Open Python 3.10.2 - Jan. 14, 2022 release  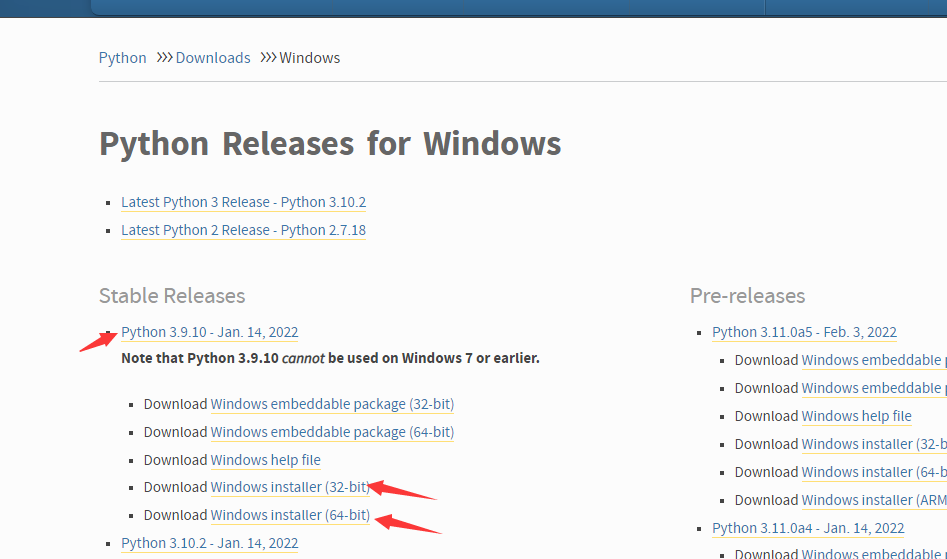click(x=210, y=543)
